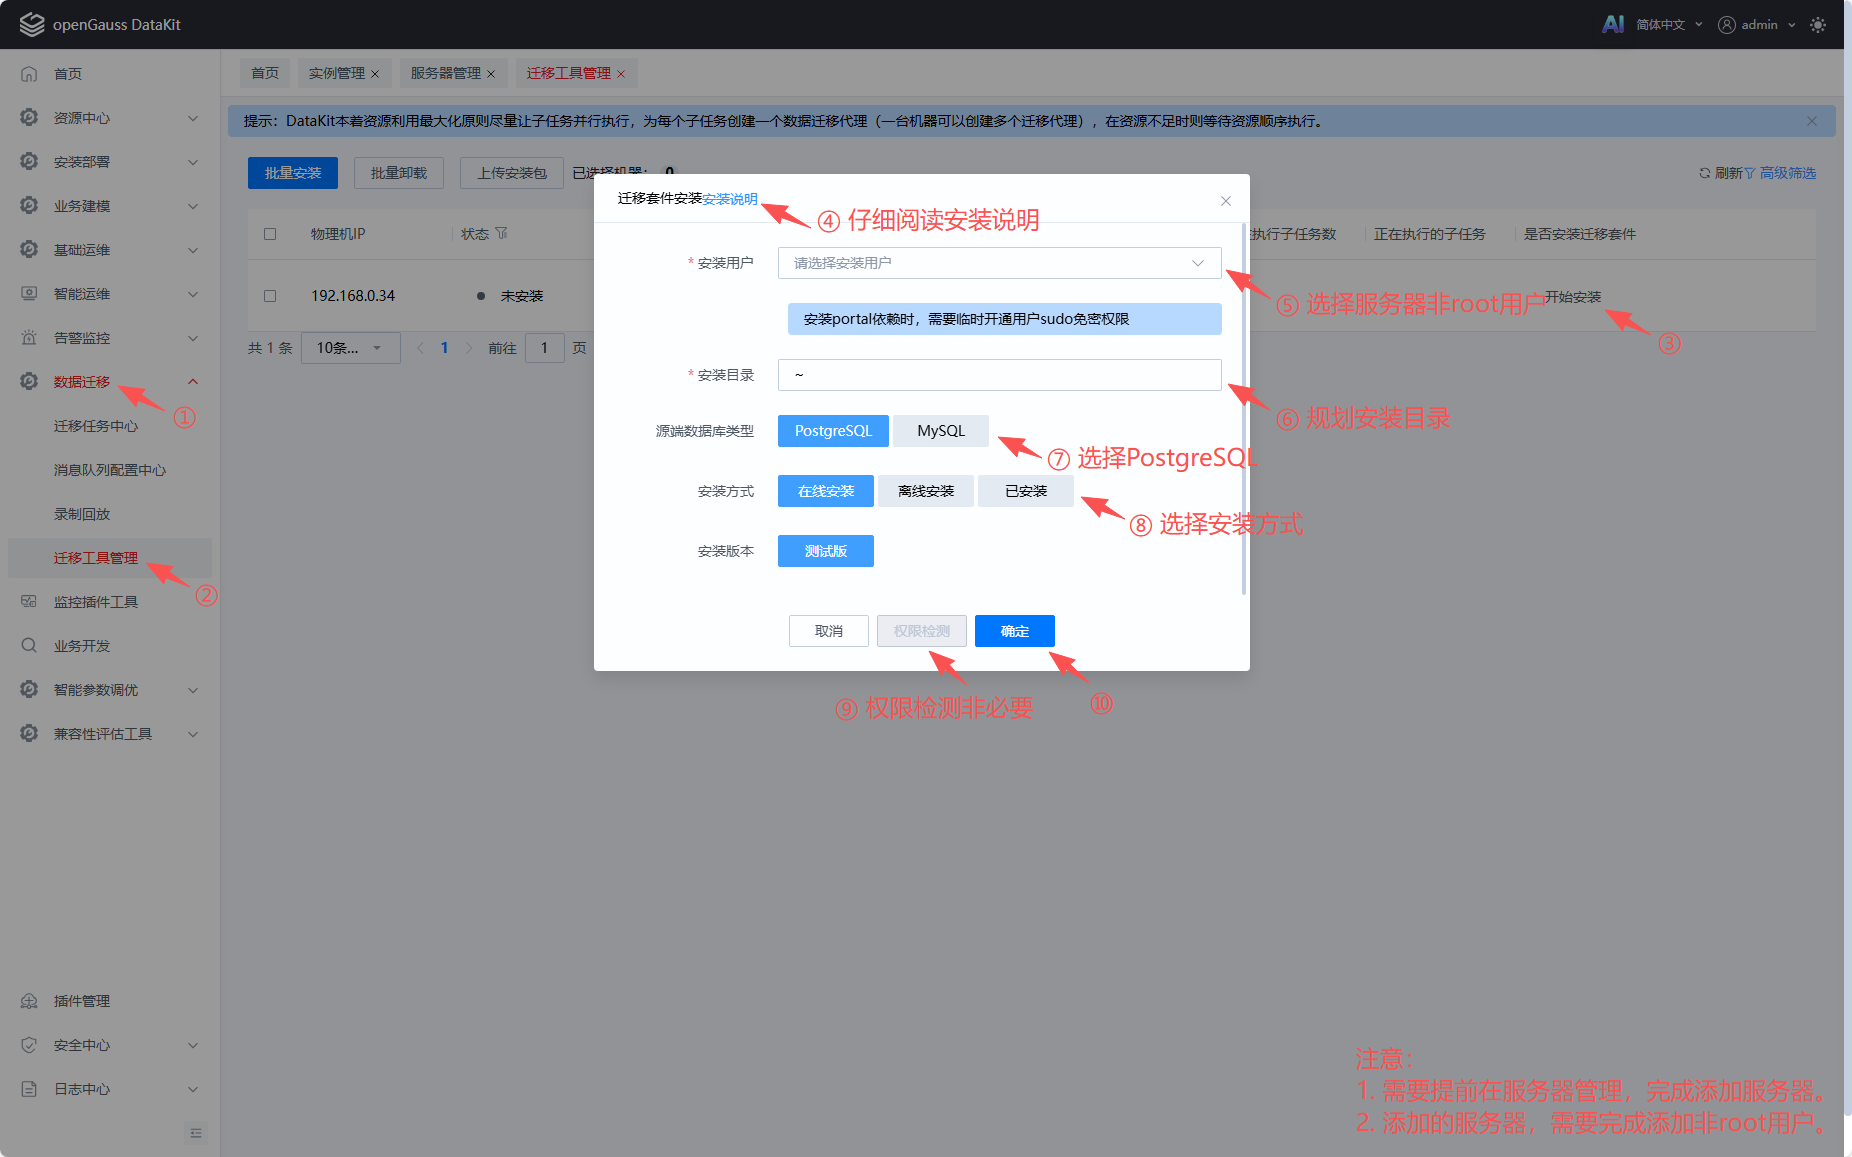Viewport: 1852px width, 1157px height.
Task: Click the 确定 confirm button
Action: [x=1014, y=631]
